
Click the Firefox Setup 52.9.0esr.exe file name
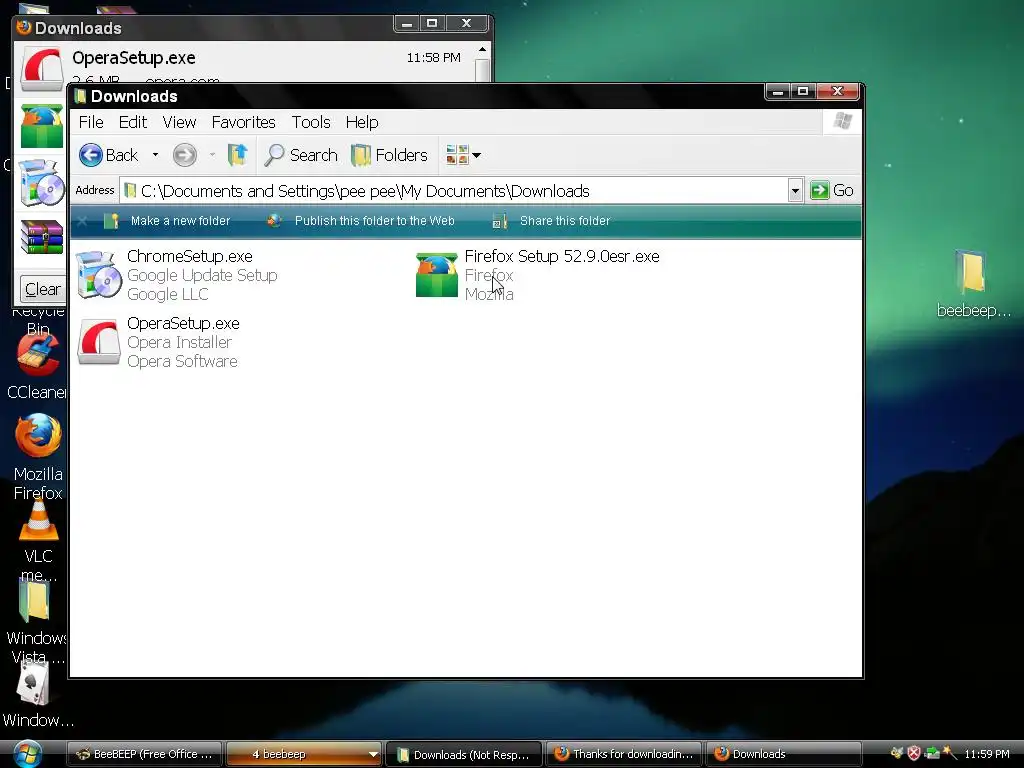pyautogui.click(x=562, y=257)
